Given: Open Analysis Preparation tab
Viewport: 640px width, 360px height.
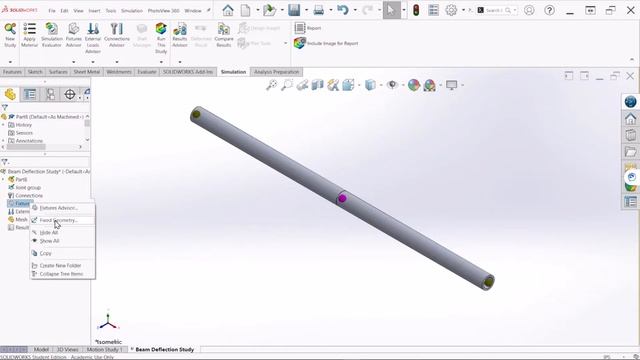Looking at the screenshot, I should pyautogui.click(x=276, y=72).
